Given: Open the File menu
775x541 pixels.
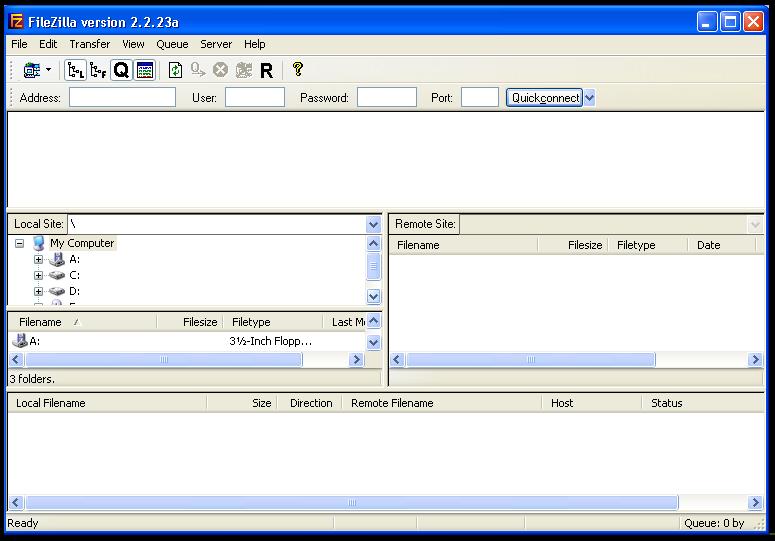Looking at the screenshot, I should point(19,44).
